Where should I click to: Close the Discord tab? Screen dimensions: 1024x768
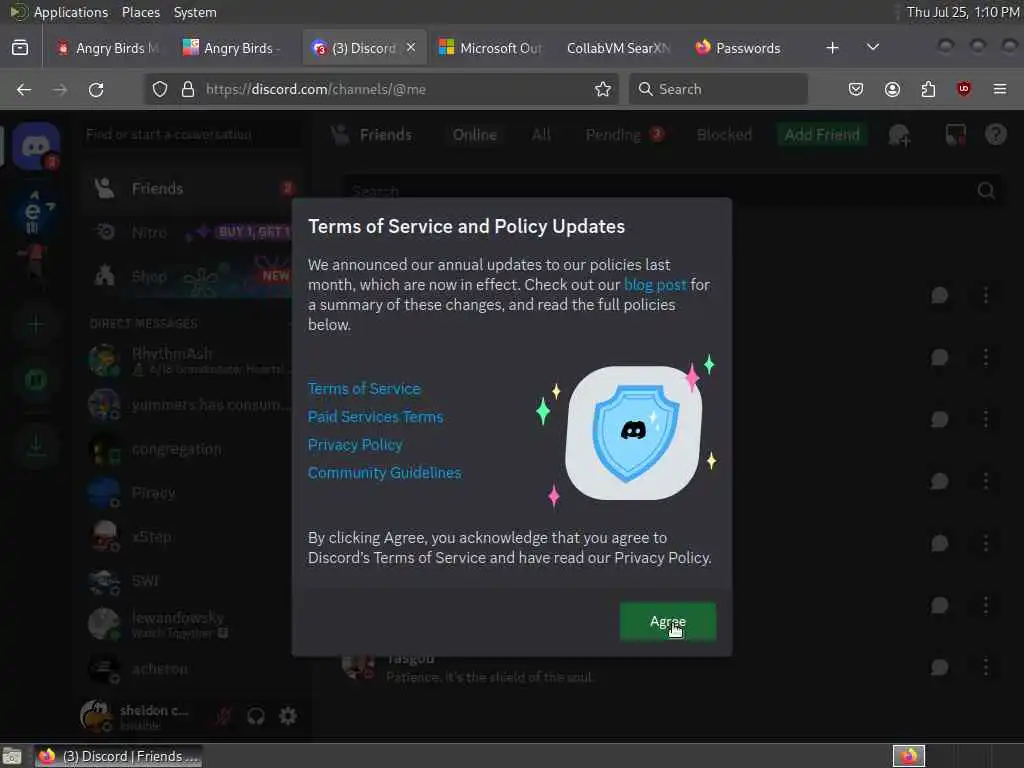coord(411,48)
